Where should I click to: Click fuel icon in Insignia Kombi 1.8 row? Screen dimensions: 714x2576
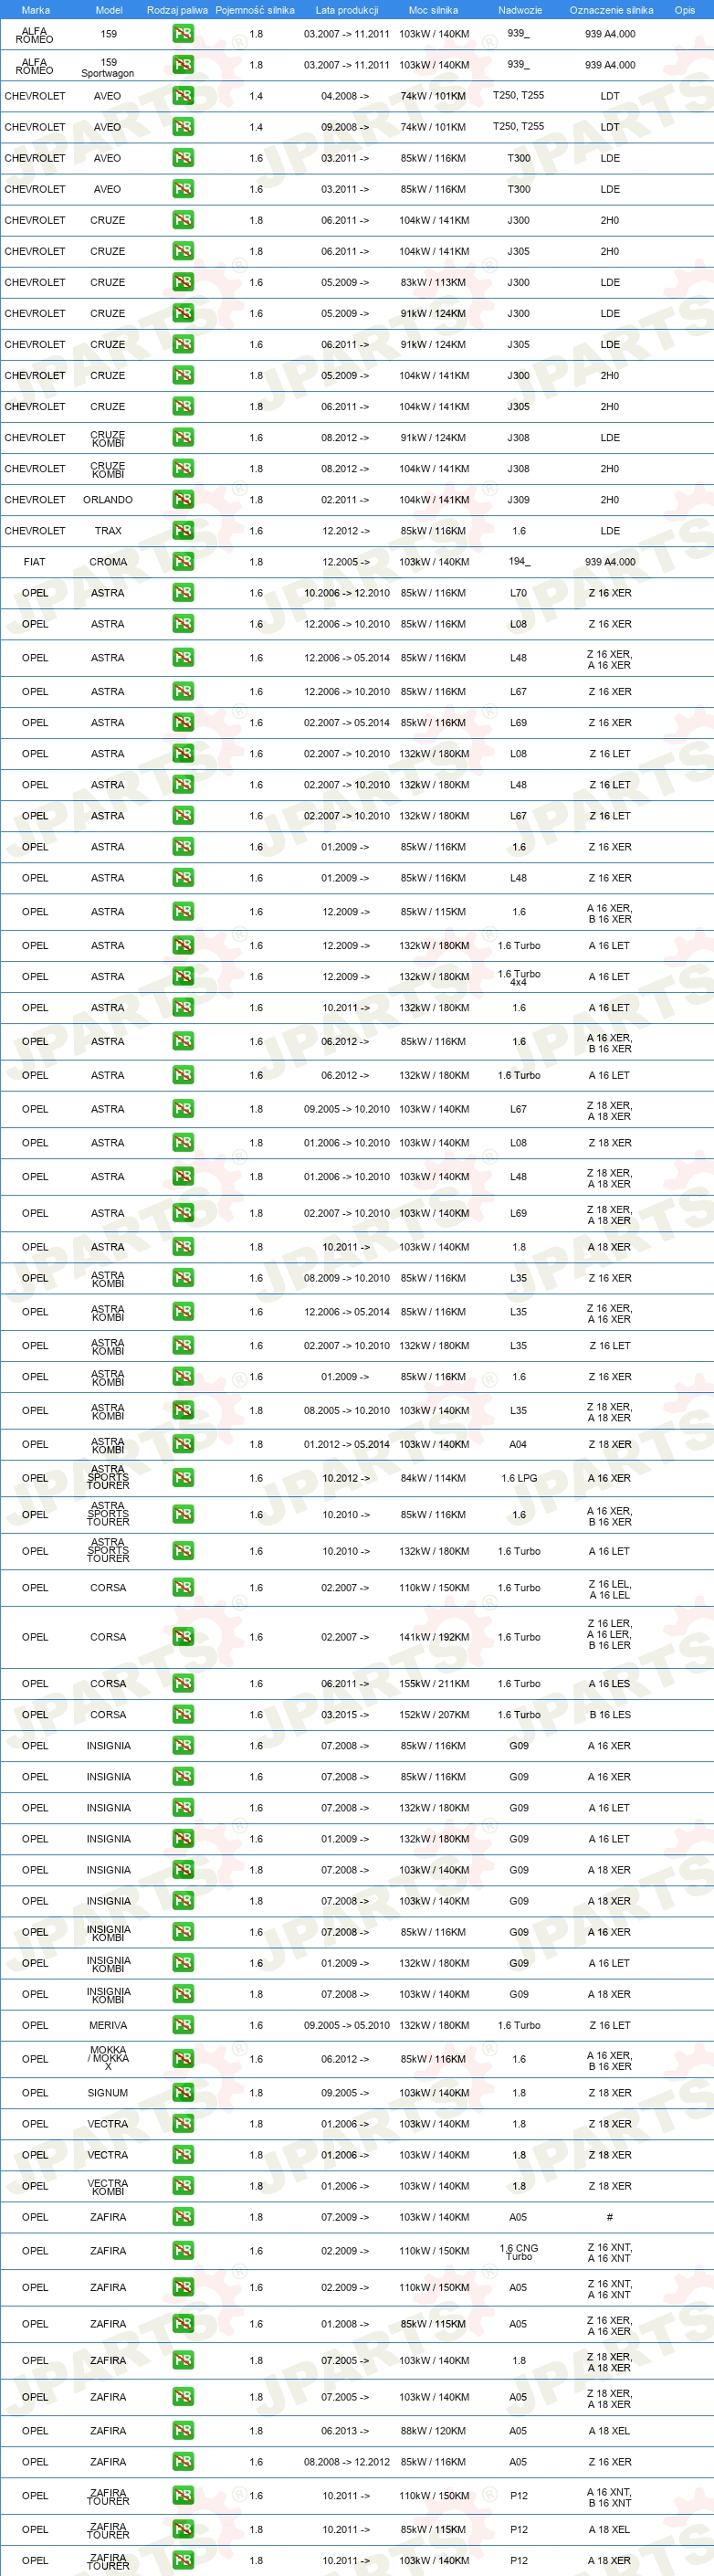pyautogui.click(x=183, y=1994)
